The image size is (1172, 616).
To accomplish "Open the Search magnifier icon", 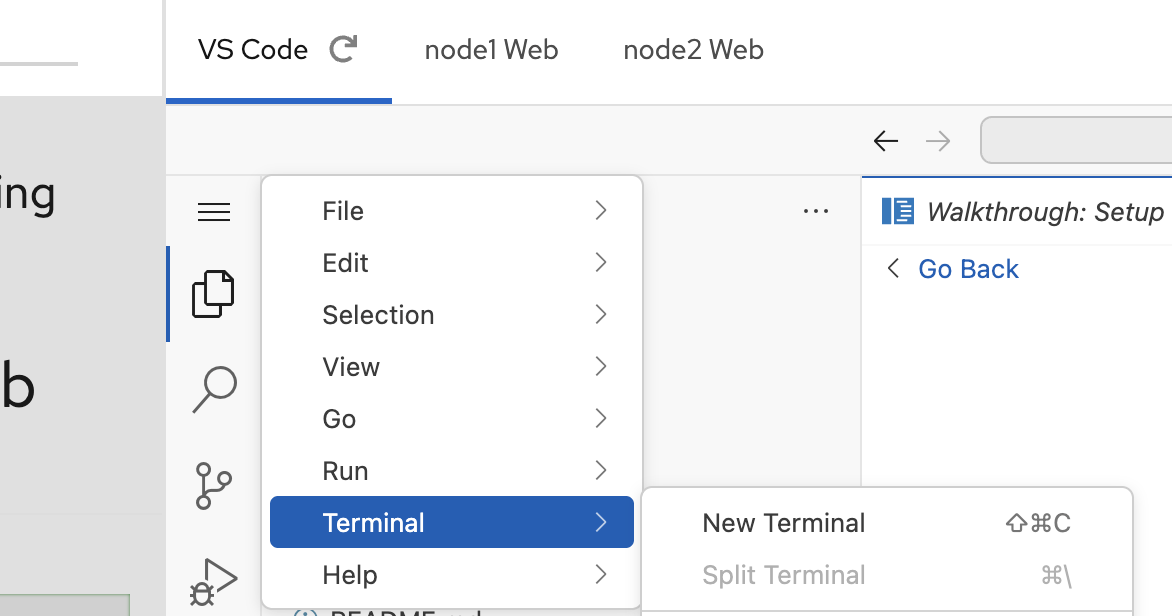I will tap(215, 389).
